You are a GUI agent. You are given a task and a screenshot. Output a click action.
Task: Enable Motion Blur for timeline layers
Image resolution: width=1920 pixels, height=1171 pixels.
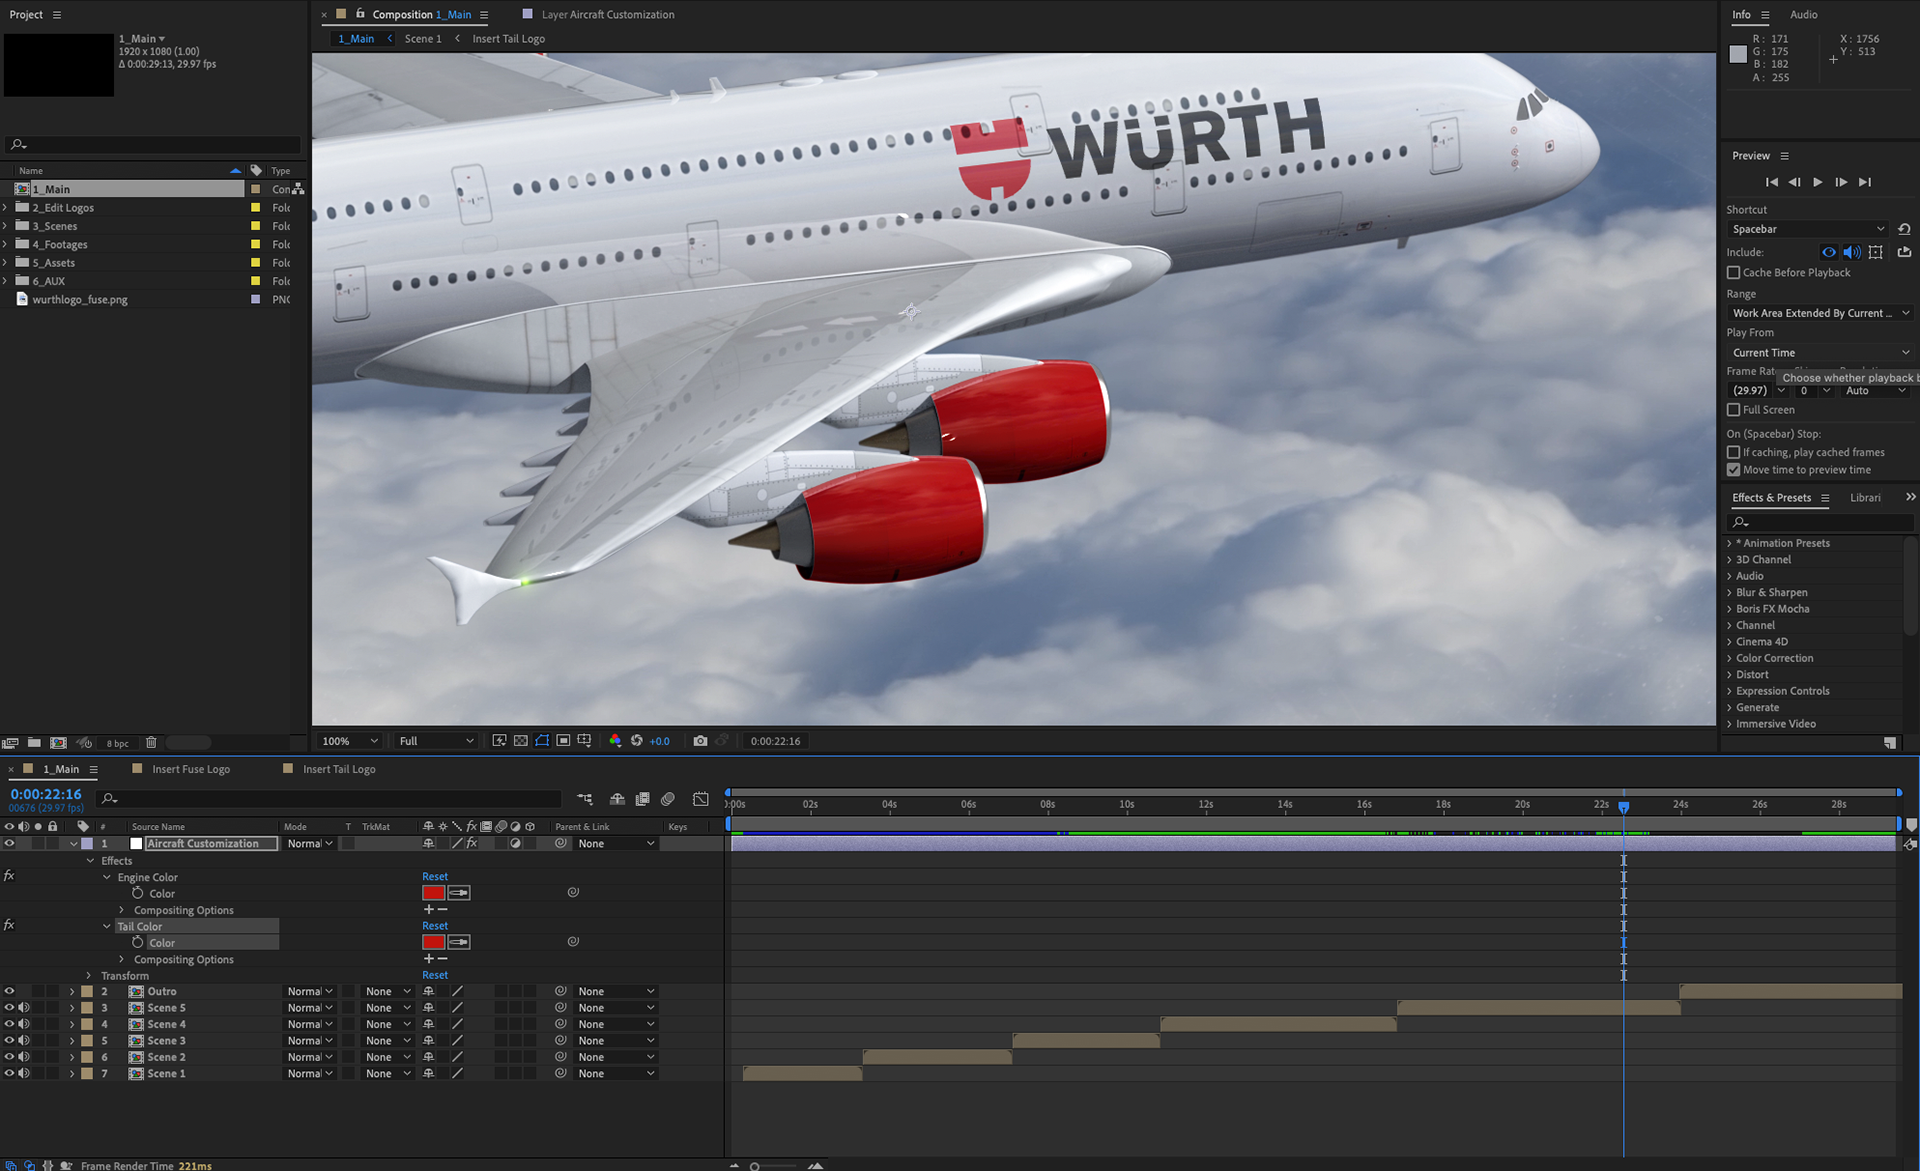coord(668,799)
